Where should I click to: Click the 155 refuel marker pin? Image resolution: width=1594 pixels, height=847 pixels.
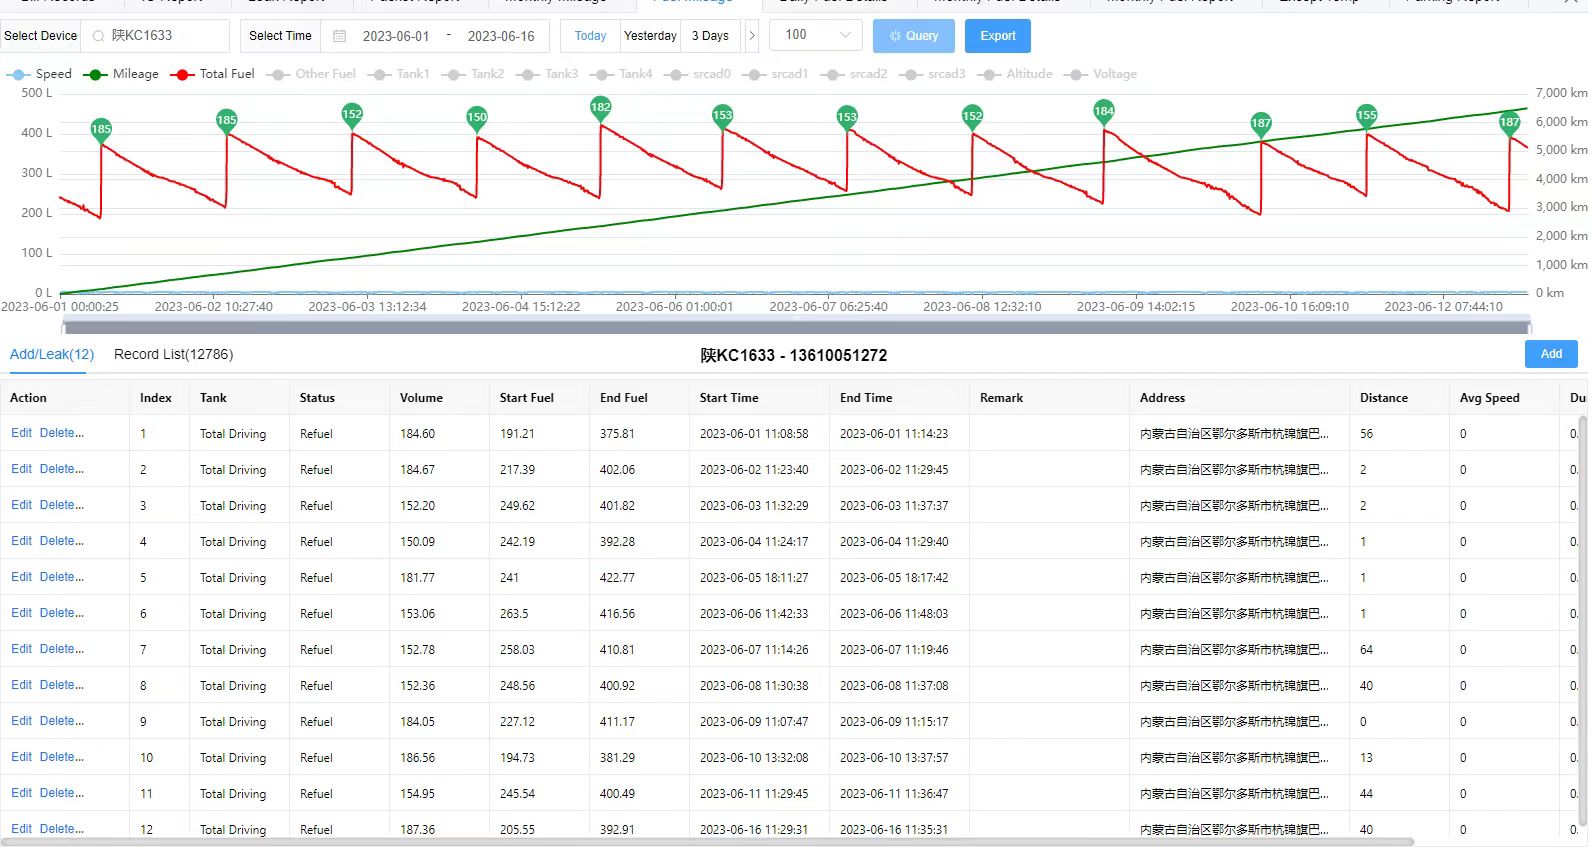(1366, 115)
